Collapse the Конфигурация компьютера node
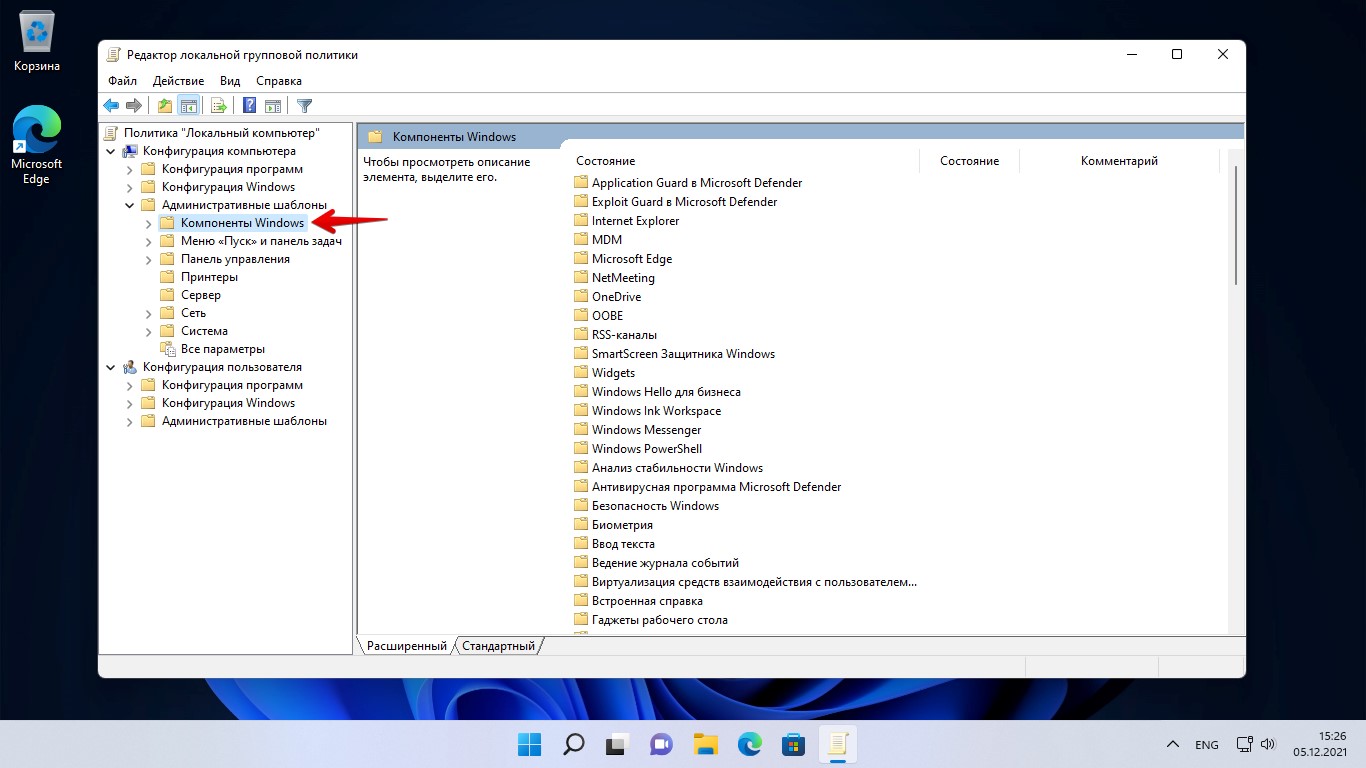 [x=111, y=151]
